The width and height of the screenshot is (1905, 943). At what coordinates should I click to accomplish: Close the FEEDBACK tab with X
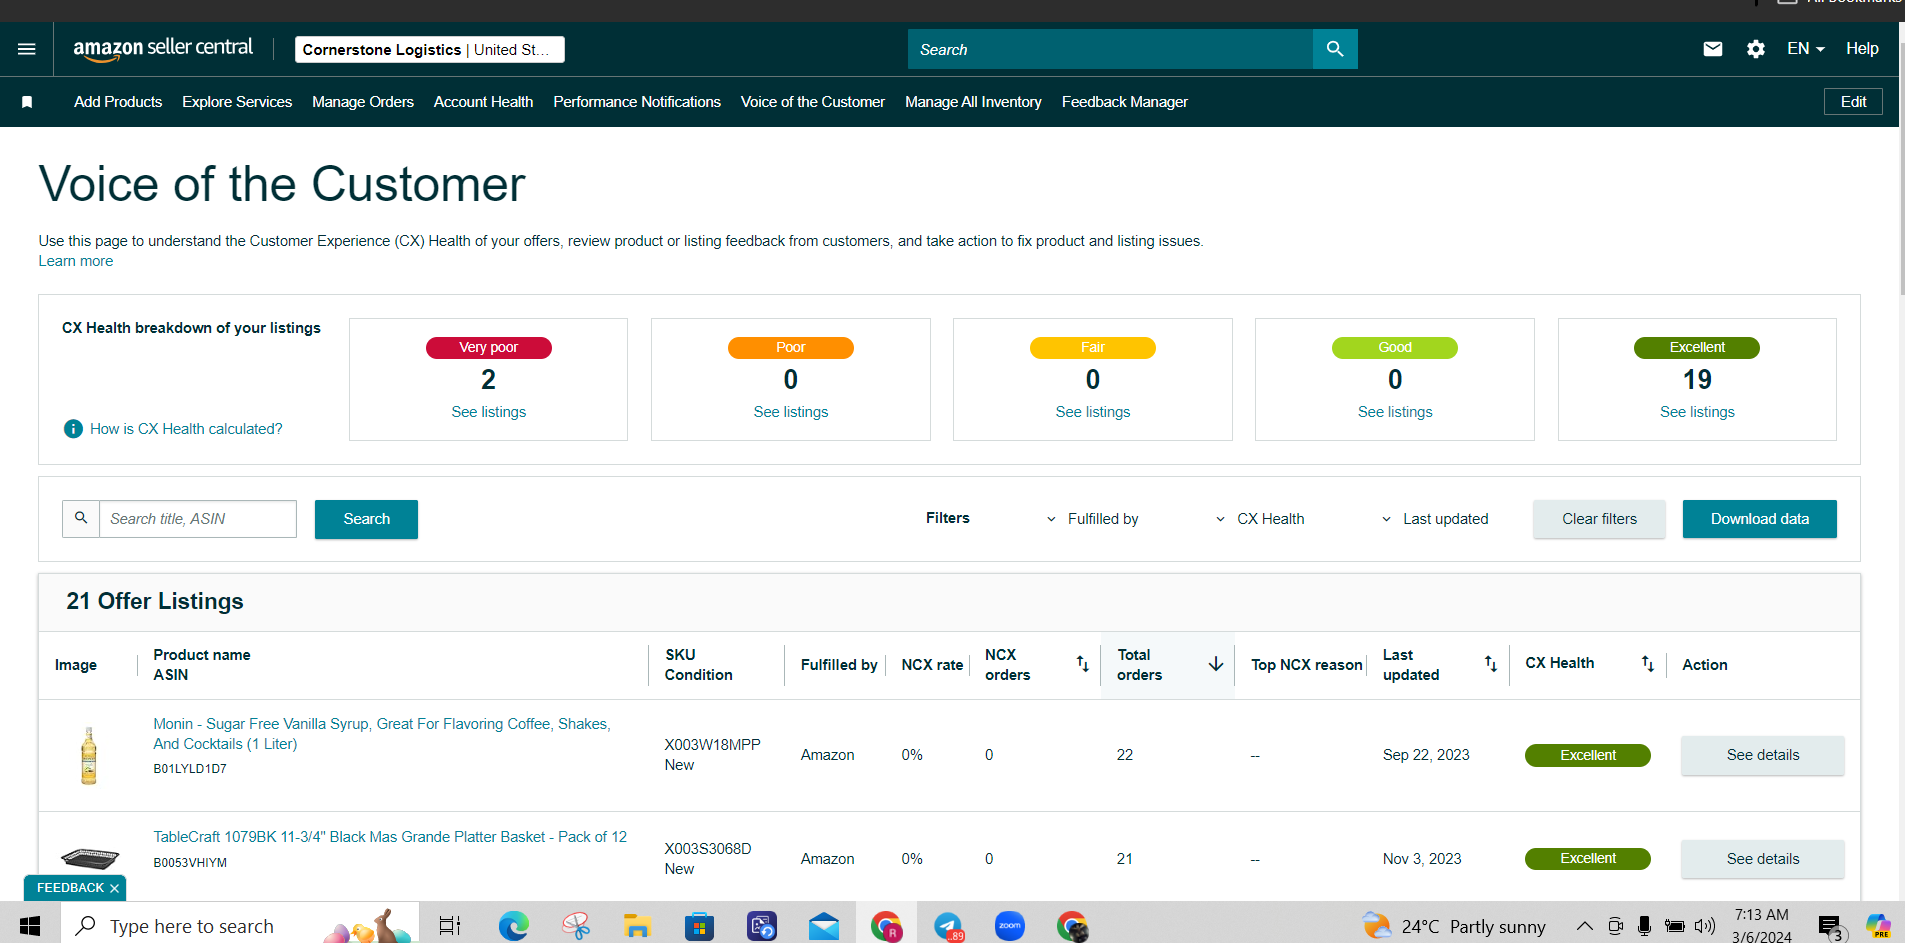[115, 888]
